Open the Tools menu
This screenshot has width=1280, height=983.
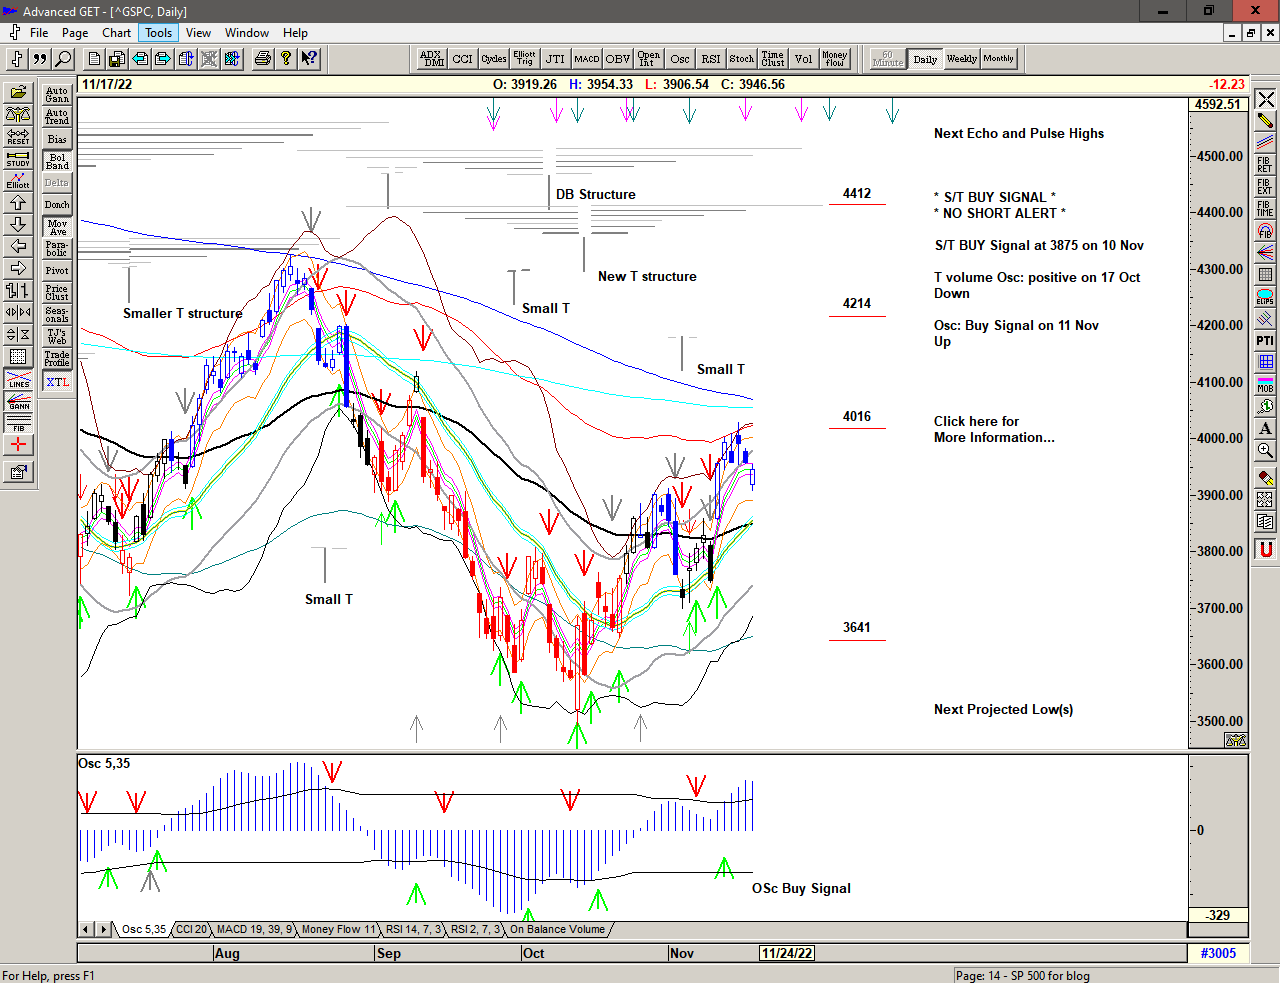[x=158, y=33]
